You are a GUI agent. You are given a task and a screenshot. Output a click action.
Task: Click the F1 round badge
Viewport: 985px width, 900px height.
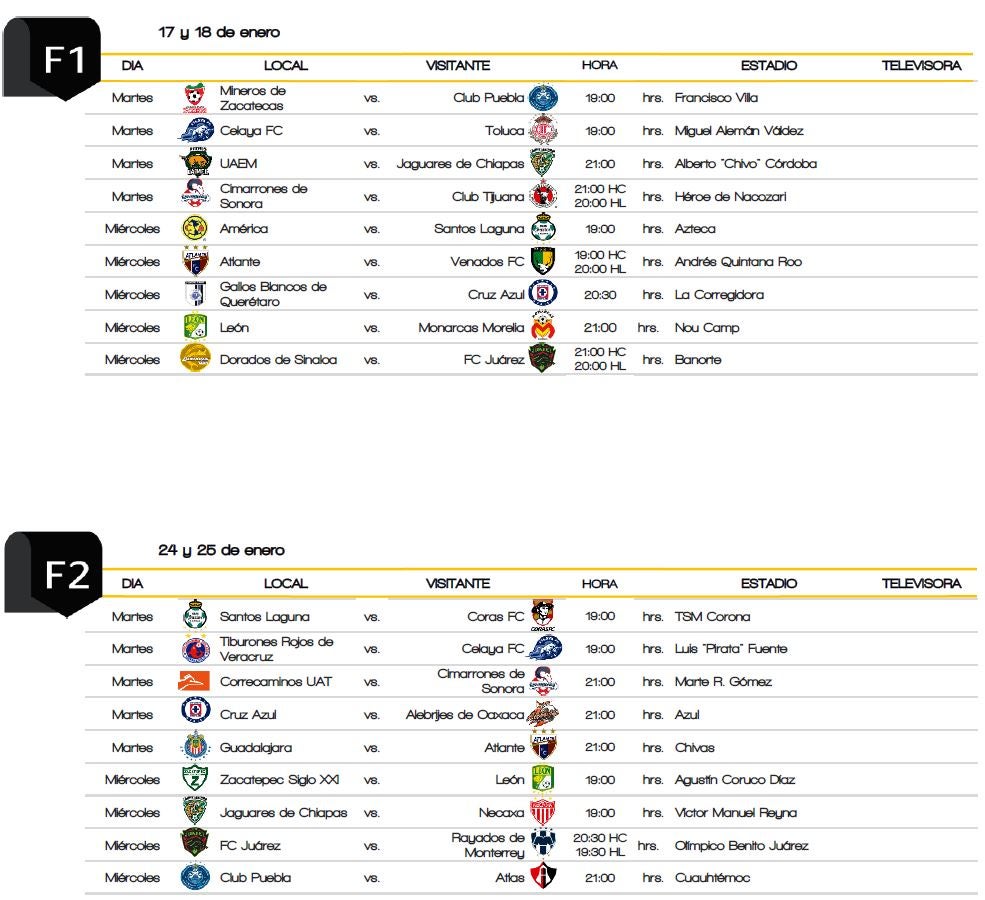coord(58,60)
